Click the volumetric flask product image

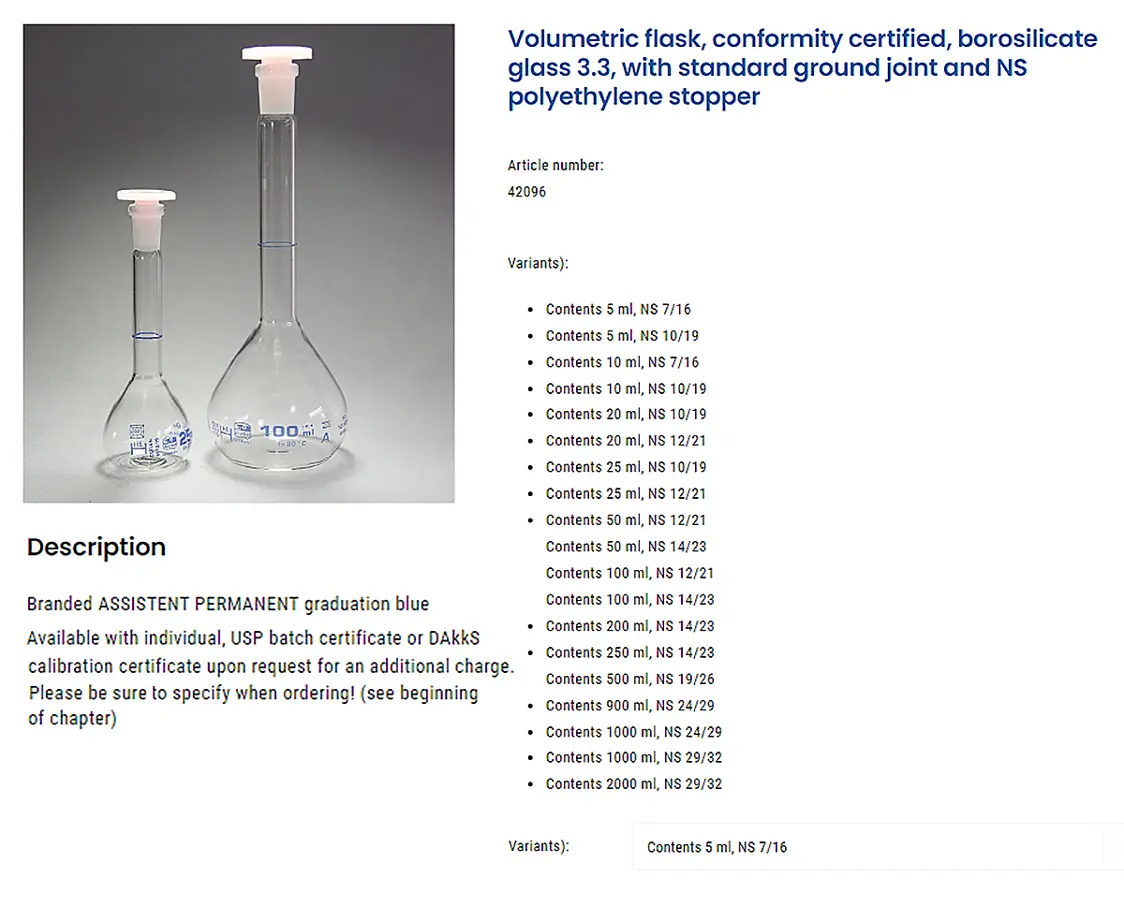[239, 263]
